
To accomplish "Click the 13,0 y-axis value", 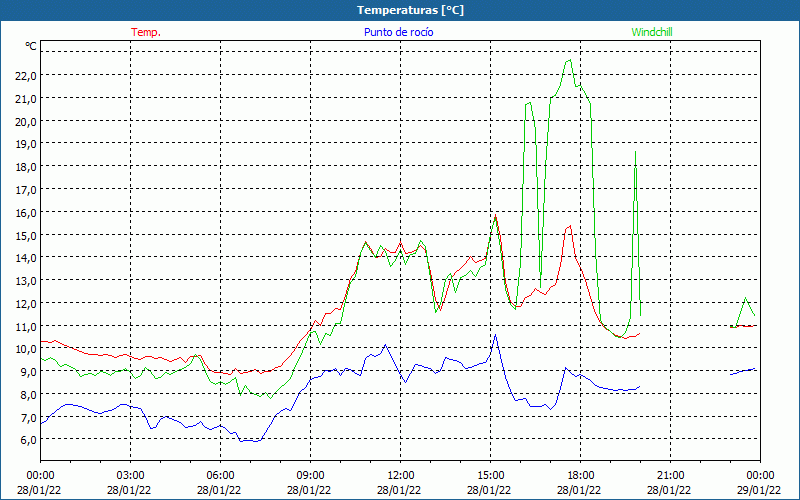I will tap(26, 281).
